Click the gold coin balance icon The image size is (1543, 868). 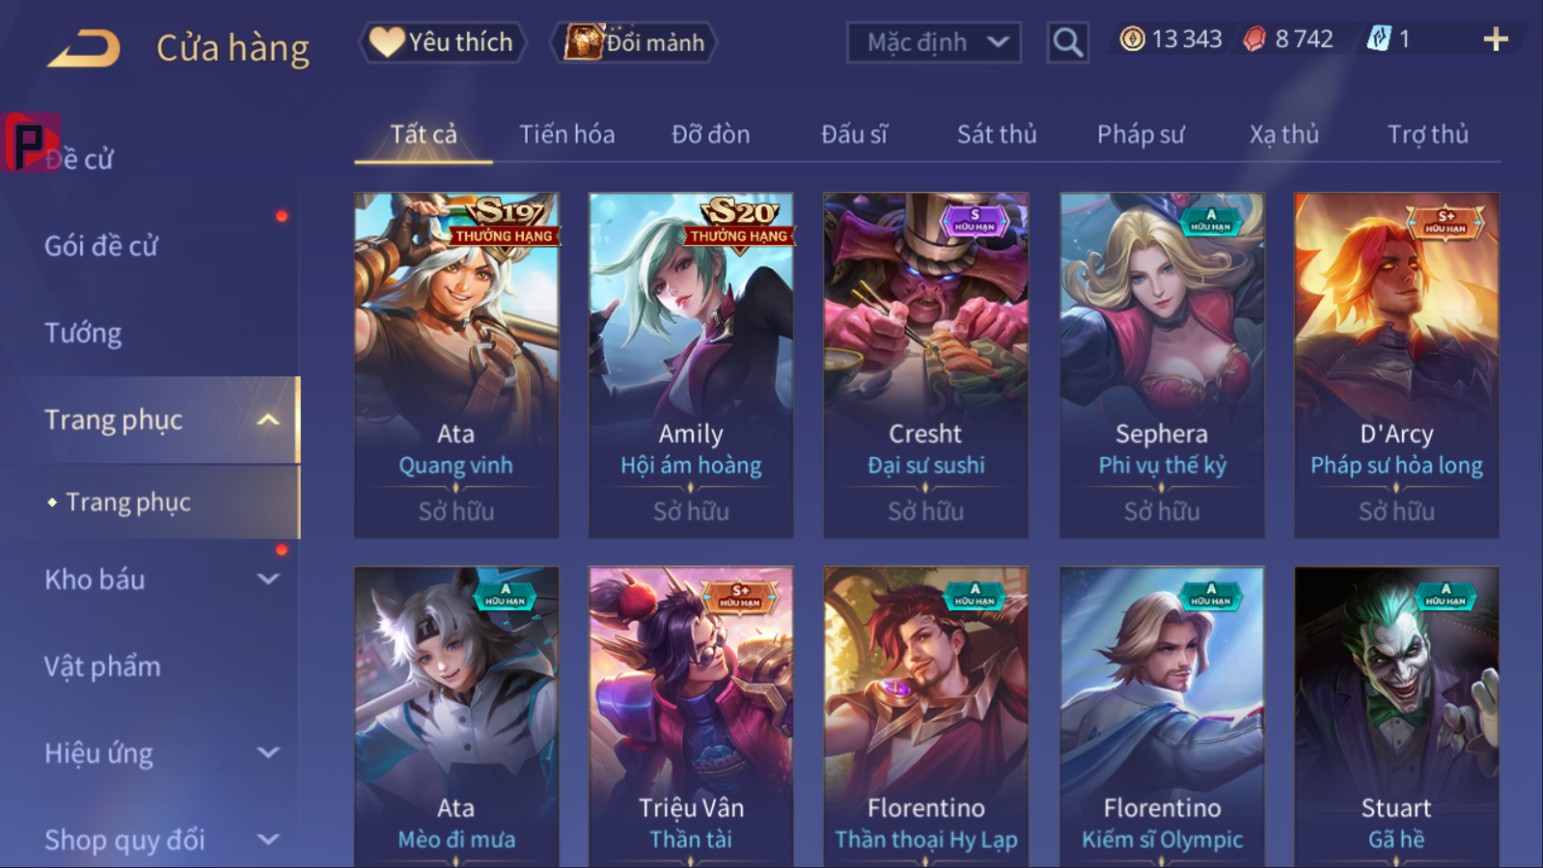(1132, 39)
